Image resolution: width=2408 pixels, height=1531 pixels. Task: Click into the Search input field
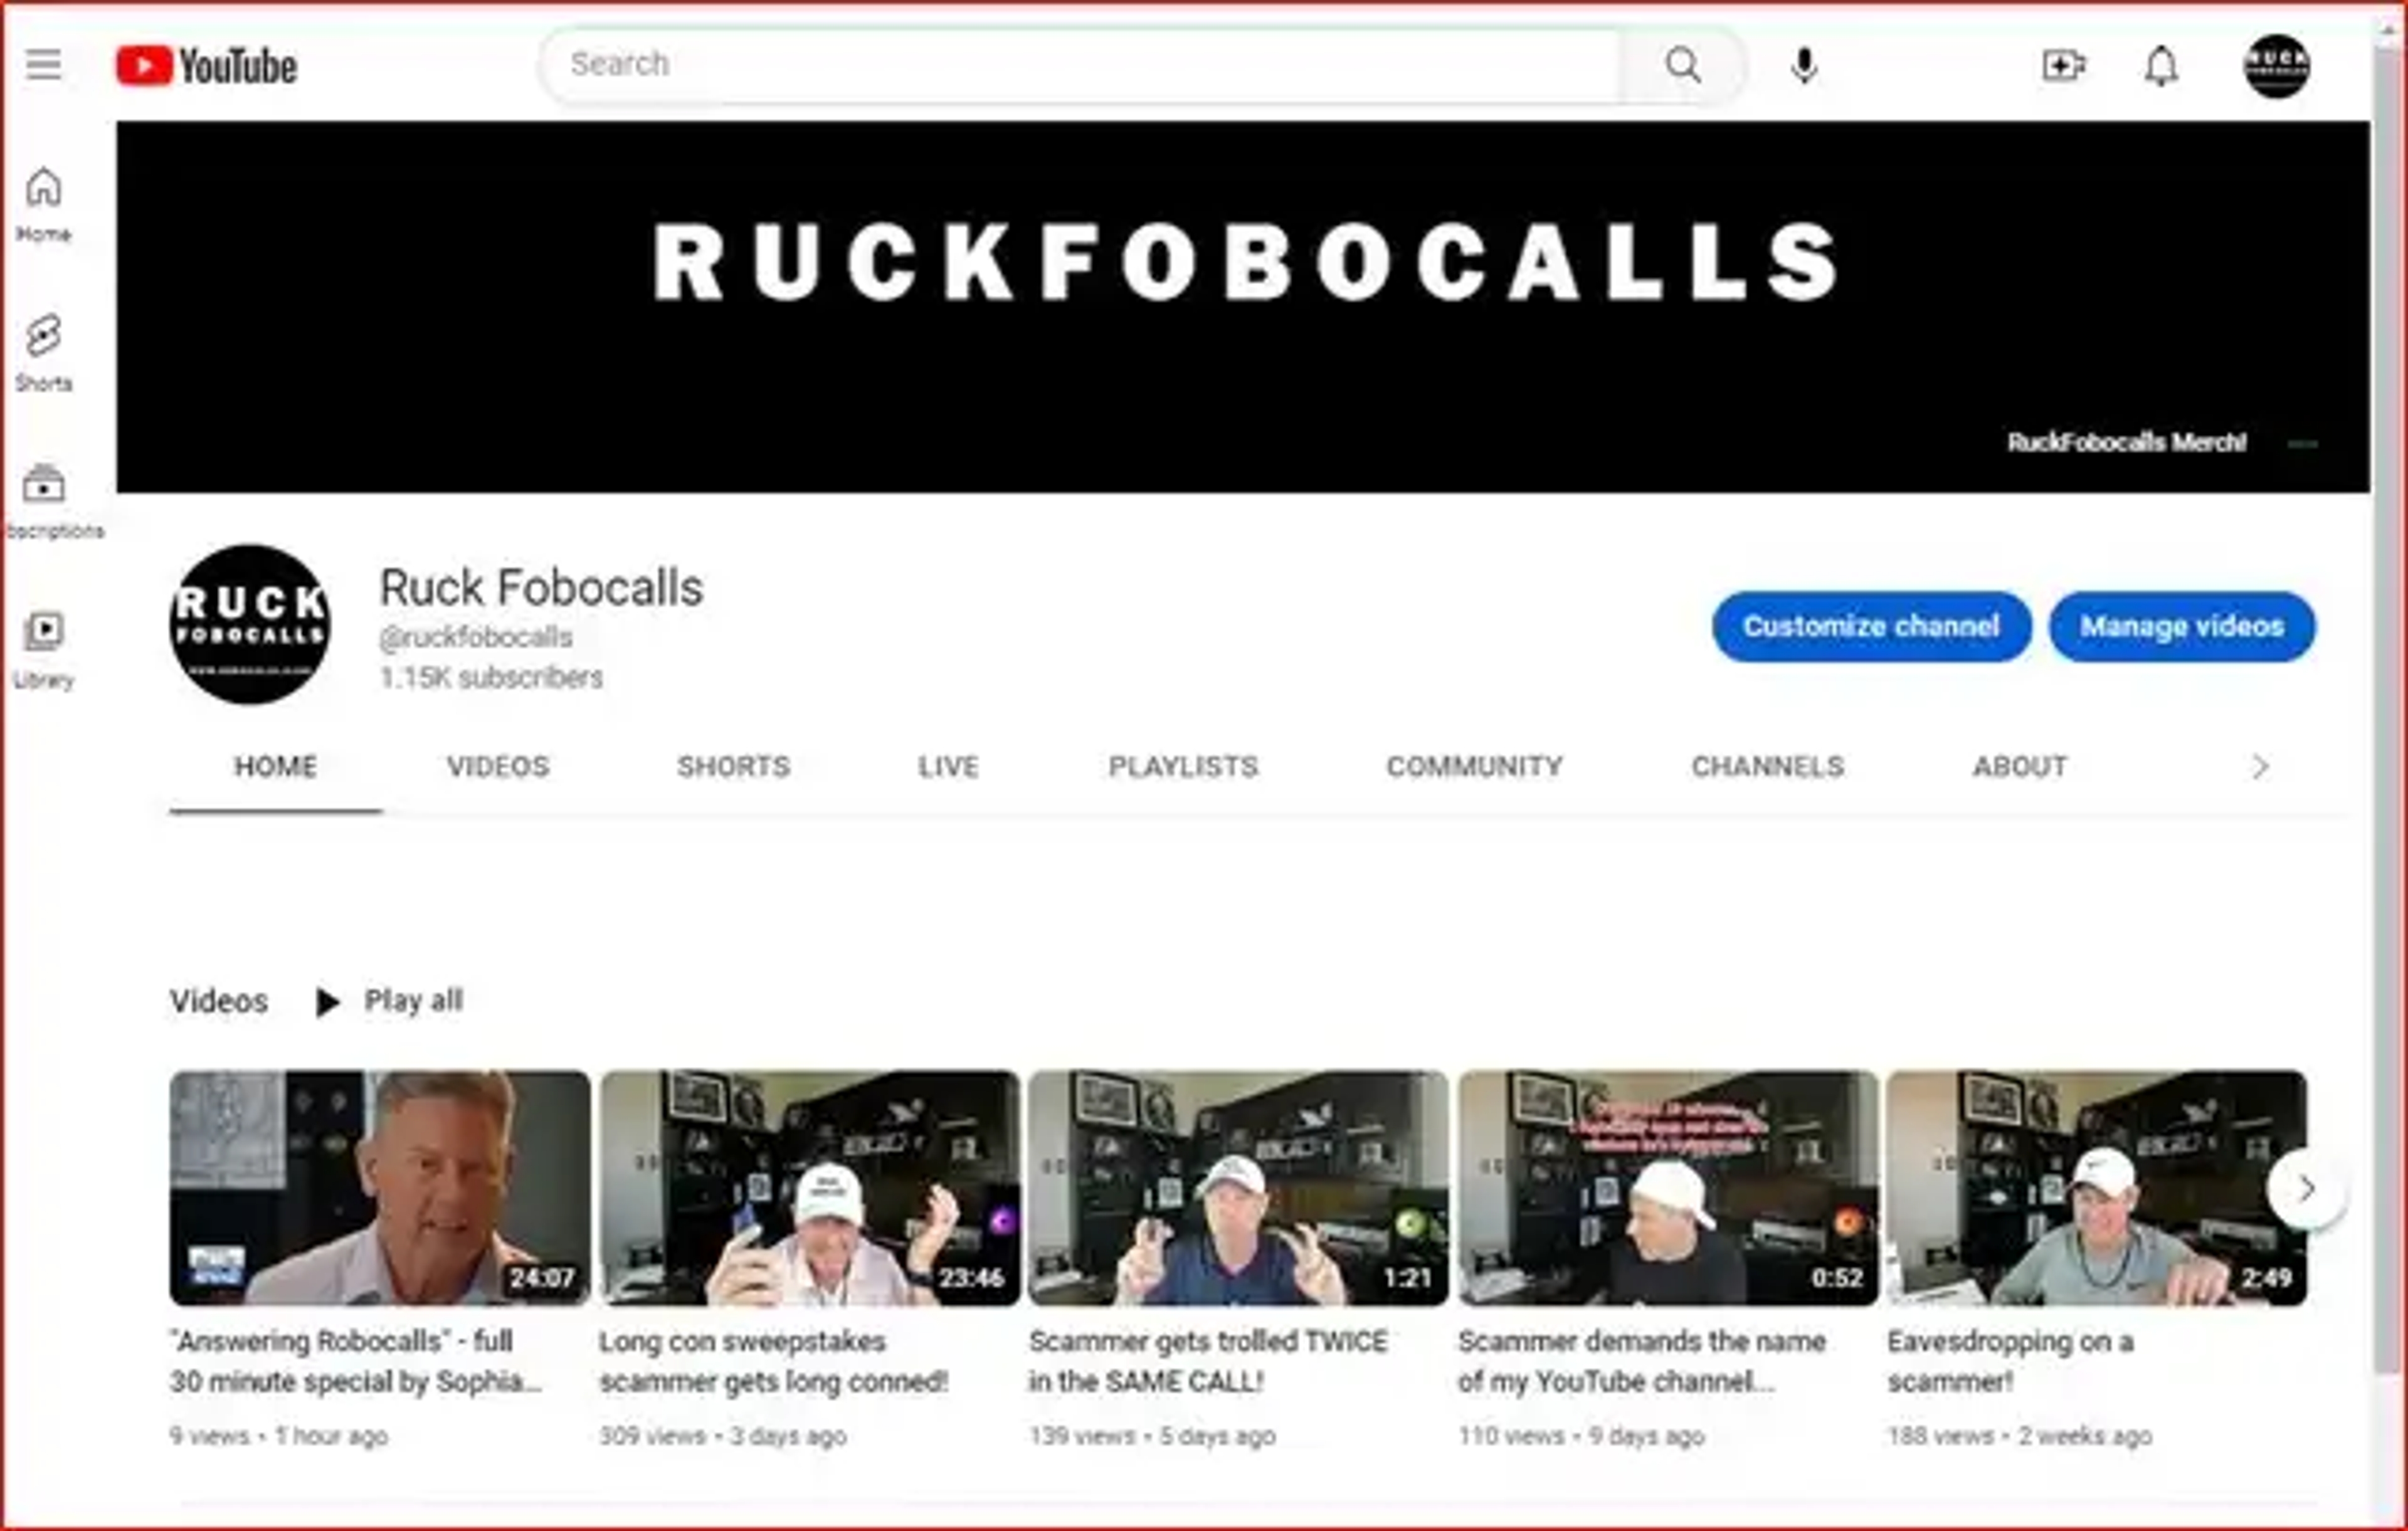pyautogui.click(x=1080, y=65)
